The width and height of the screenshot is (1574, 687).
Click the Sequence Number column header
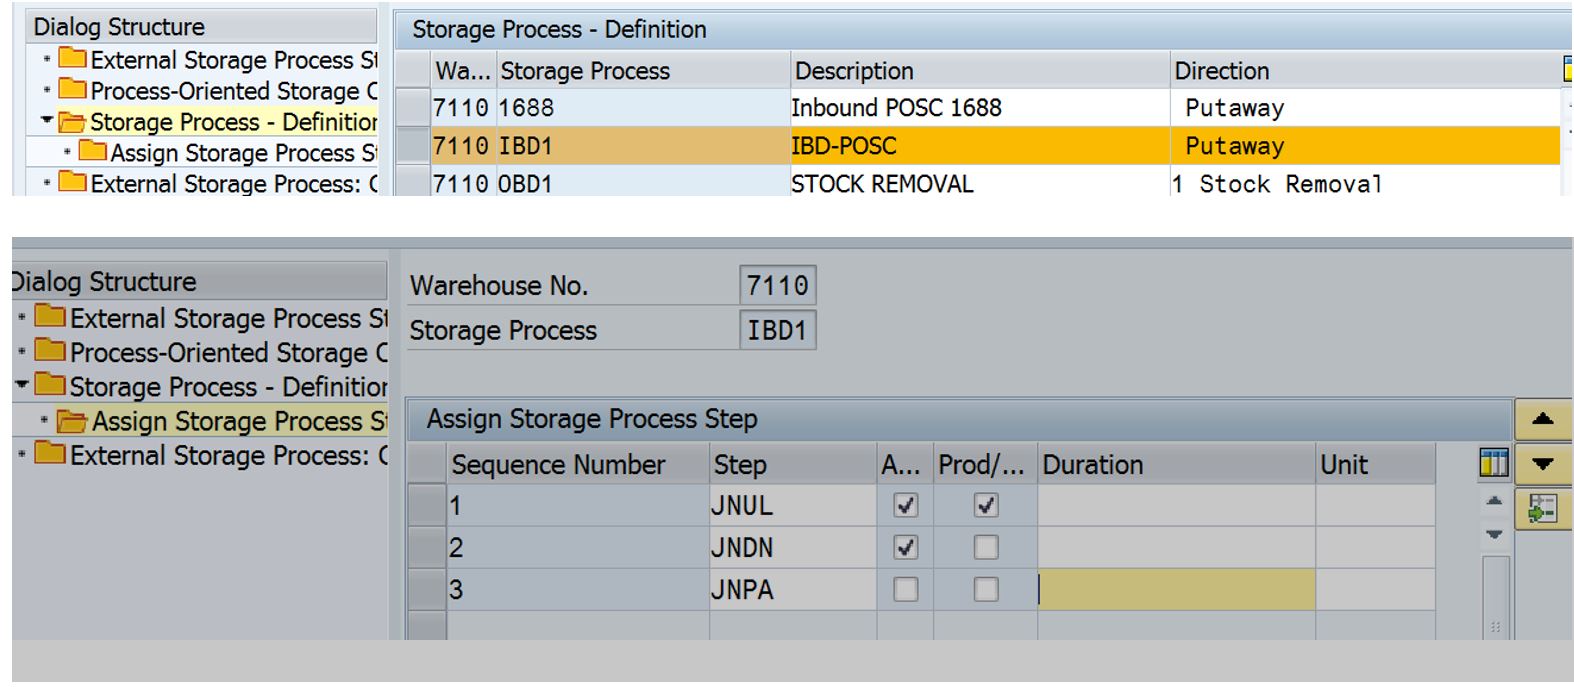[x=557, y=465]
